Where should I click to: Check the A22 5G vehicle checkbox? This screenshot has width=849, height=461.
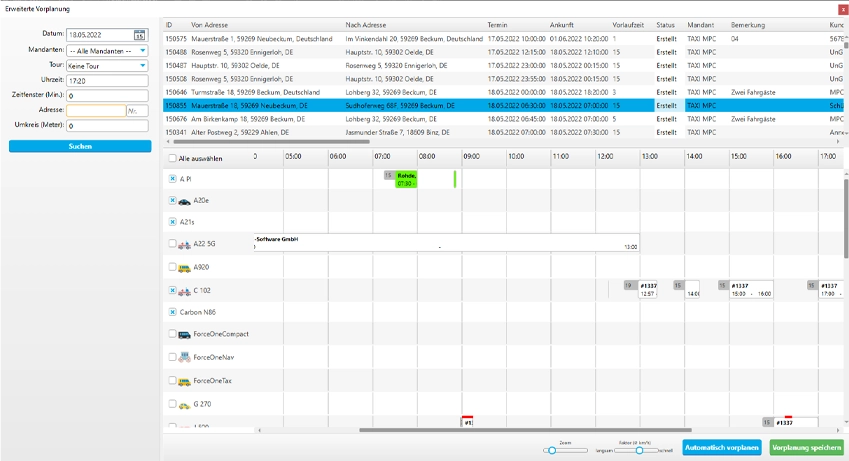coord(172,243)
